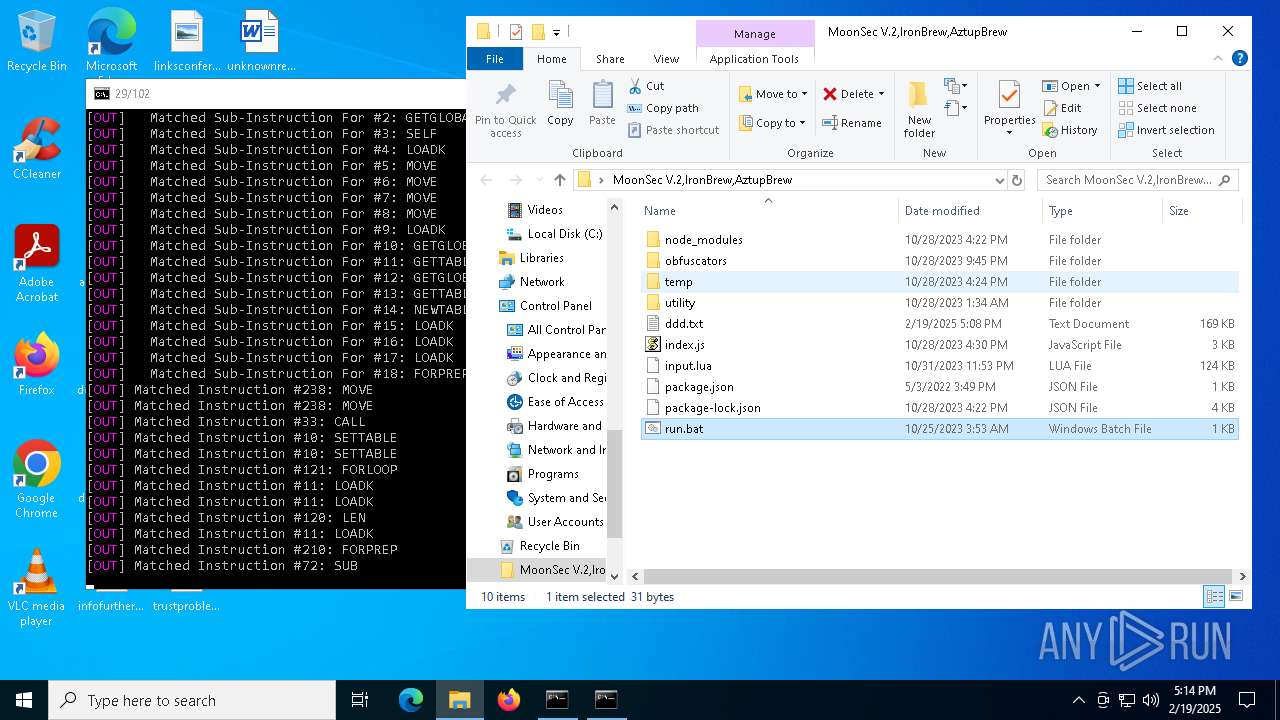1280x720 pixels.
Task: Select input.lua file
Action: [688, 366]
